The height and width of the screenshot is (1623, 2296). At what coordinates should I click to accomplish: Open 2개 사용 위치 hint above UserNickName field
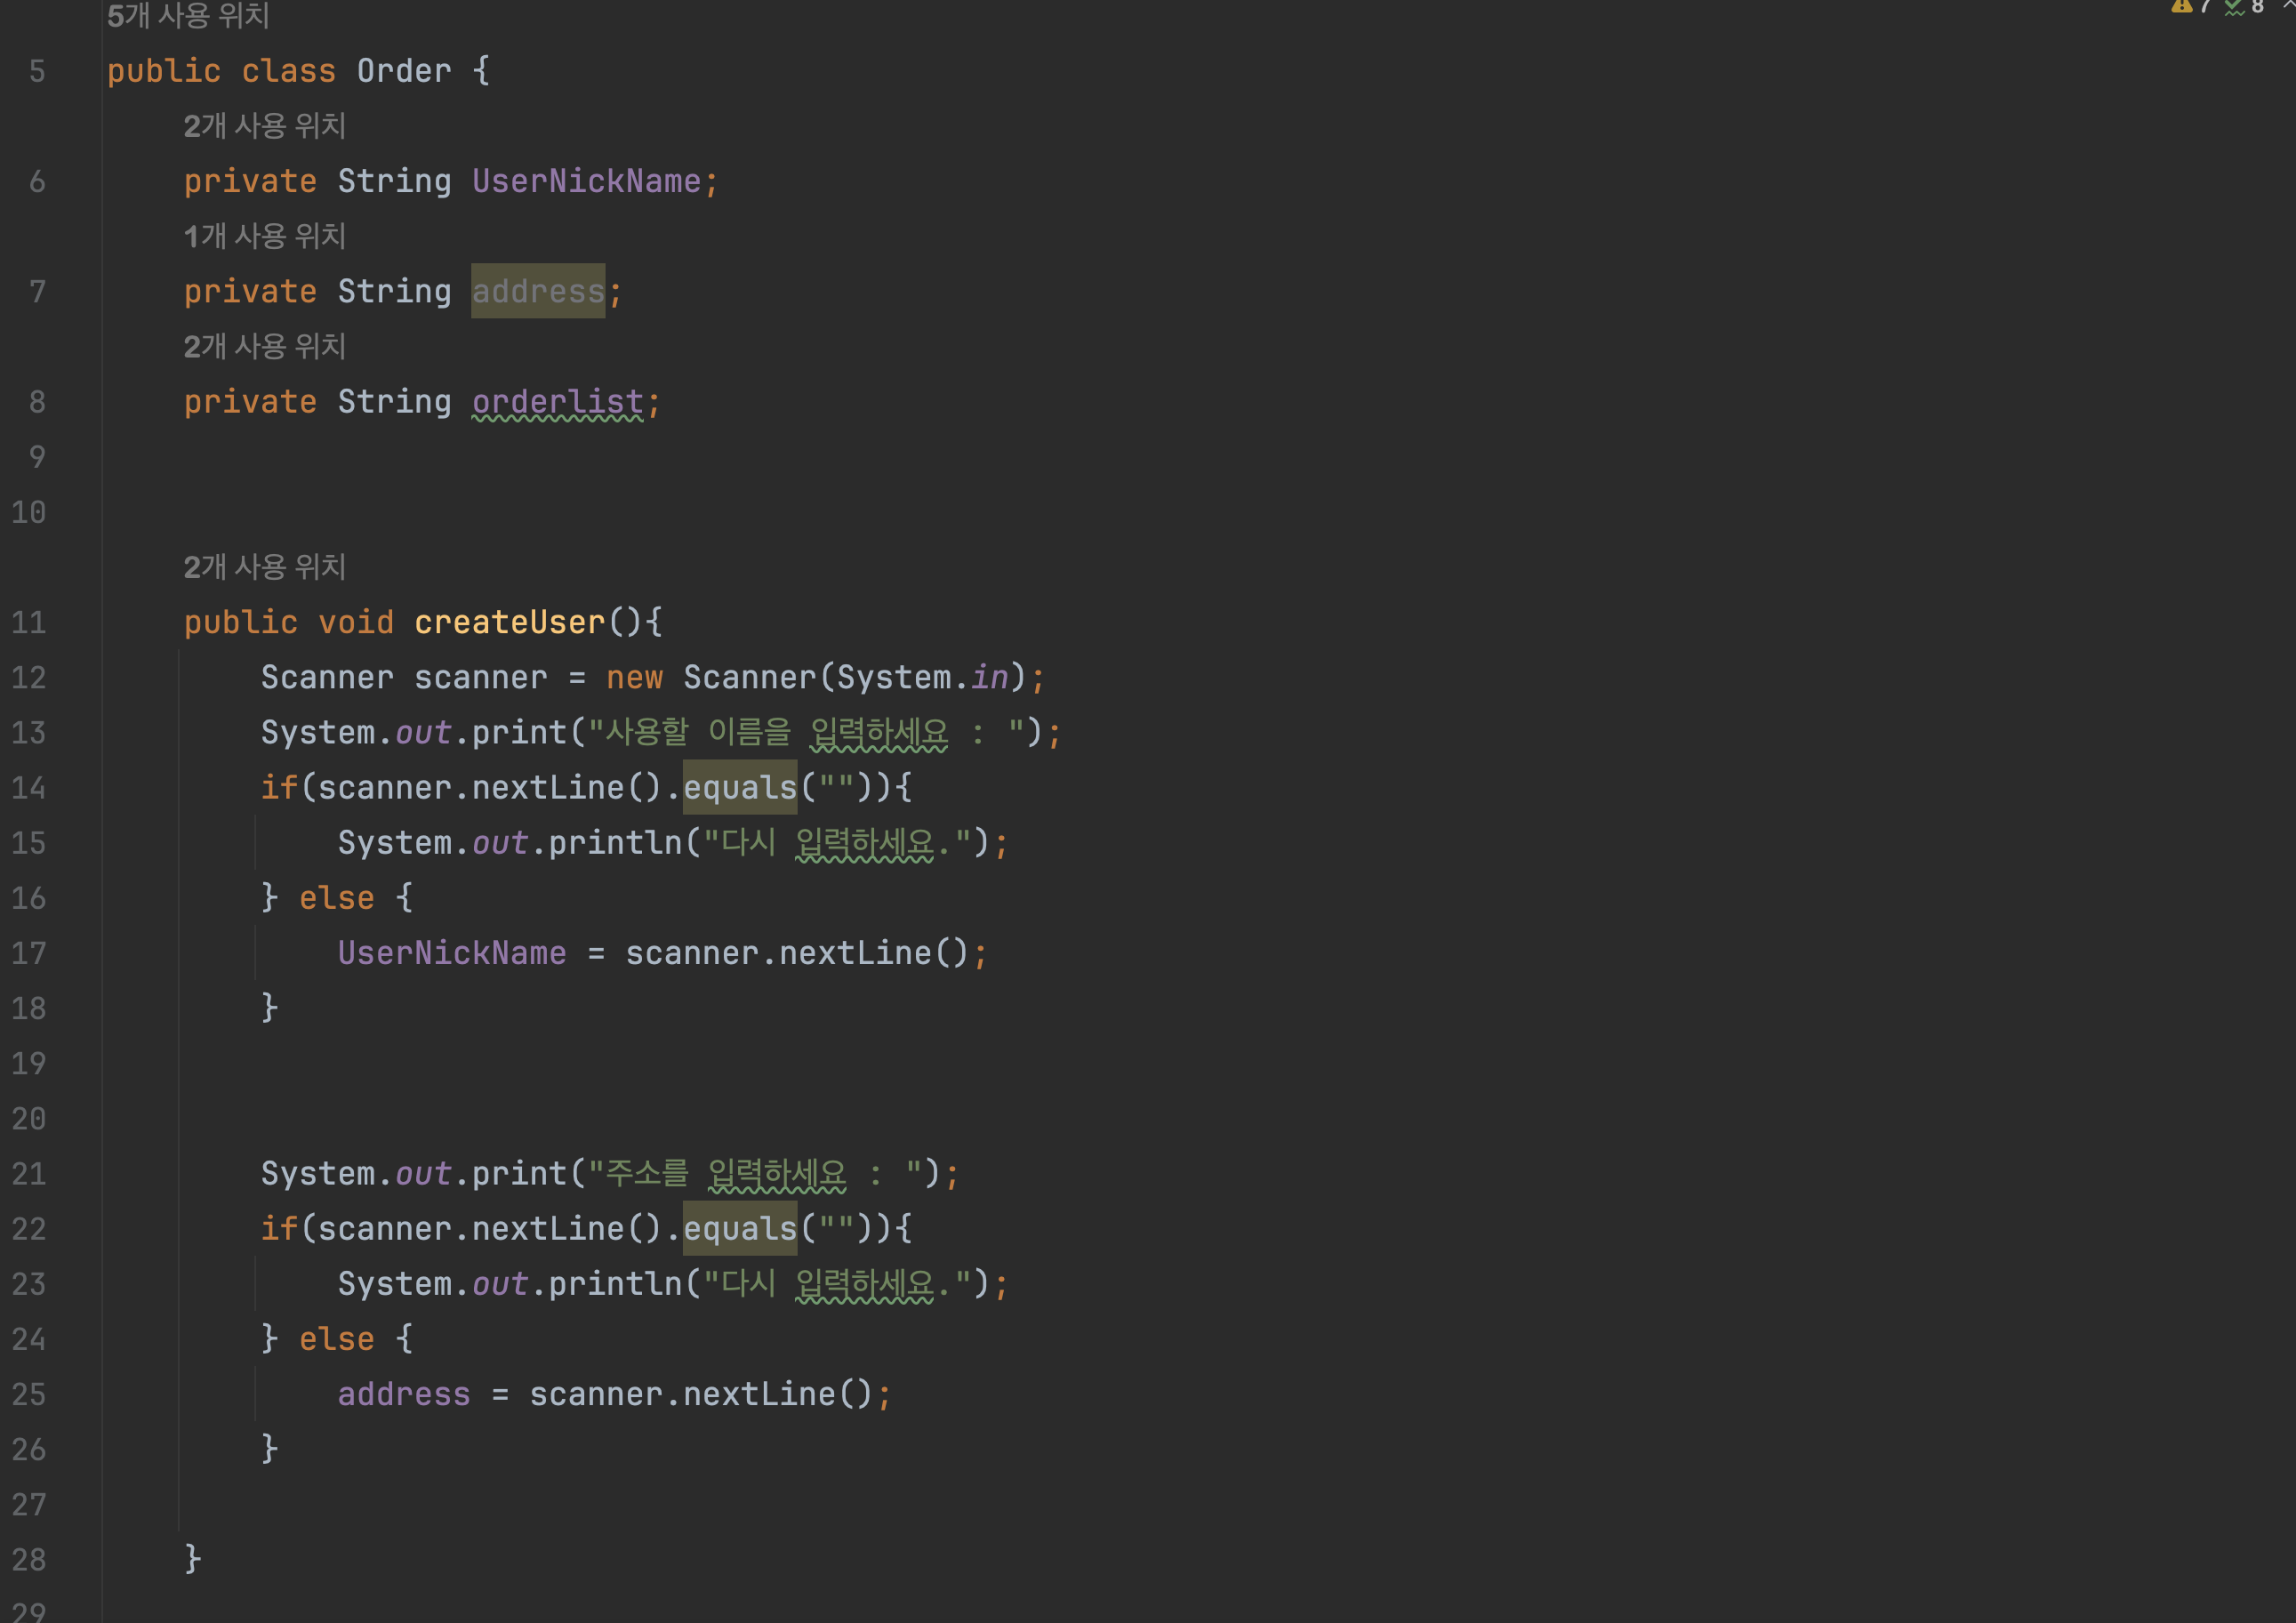coord(265,126)
